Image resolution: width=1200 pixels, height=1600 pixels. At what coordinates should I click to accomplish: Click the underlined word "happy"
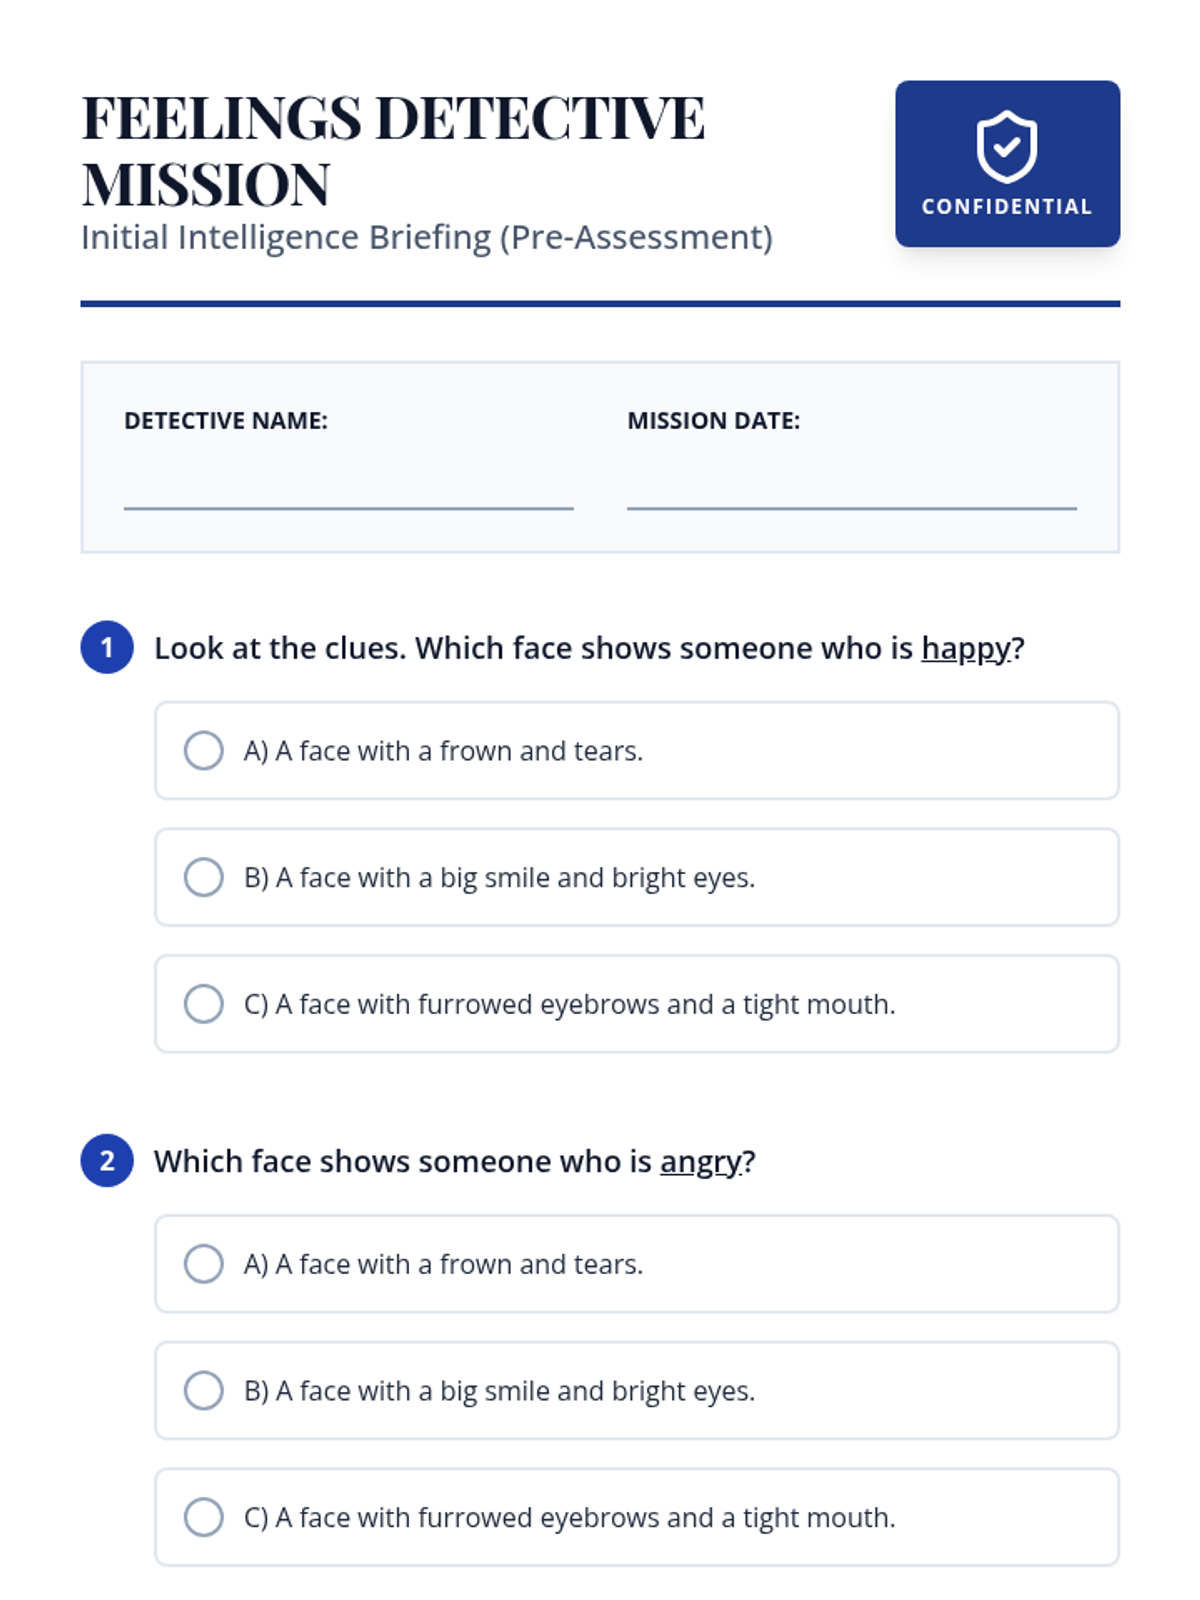point(966,649)
